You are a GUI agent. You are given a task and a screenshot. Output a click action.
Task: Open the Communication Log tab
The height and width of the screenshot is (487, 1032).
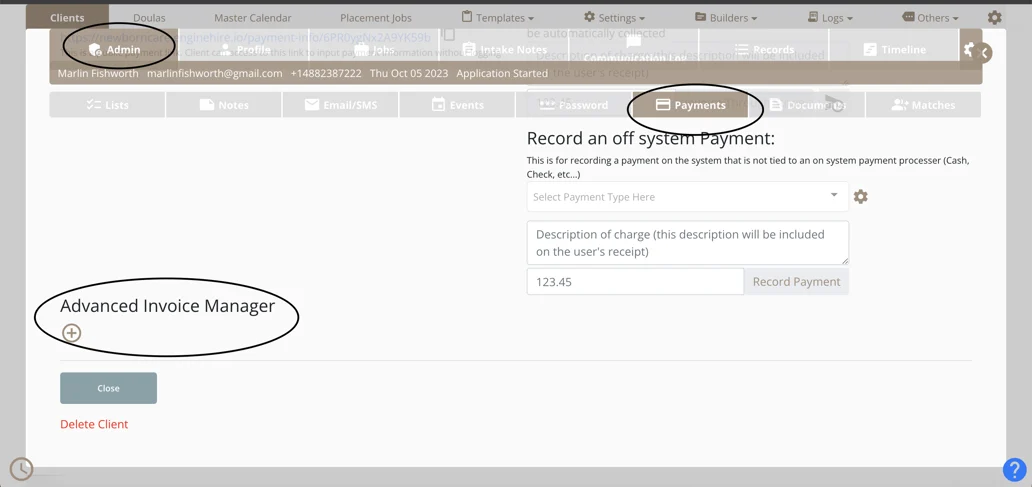tap(634, 50)
